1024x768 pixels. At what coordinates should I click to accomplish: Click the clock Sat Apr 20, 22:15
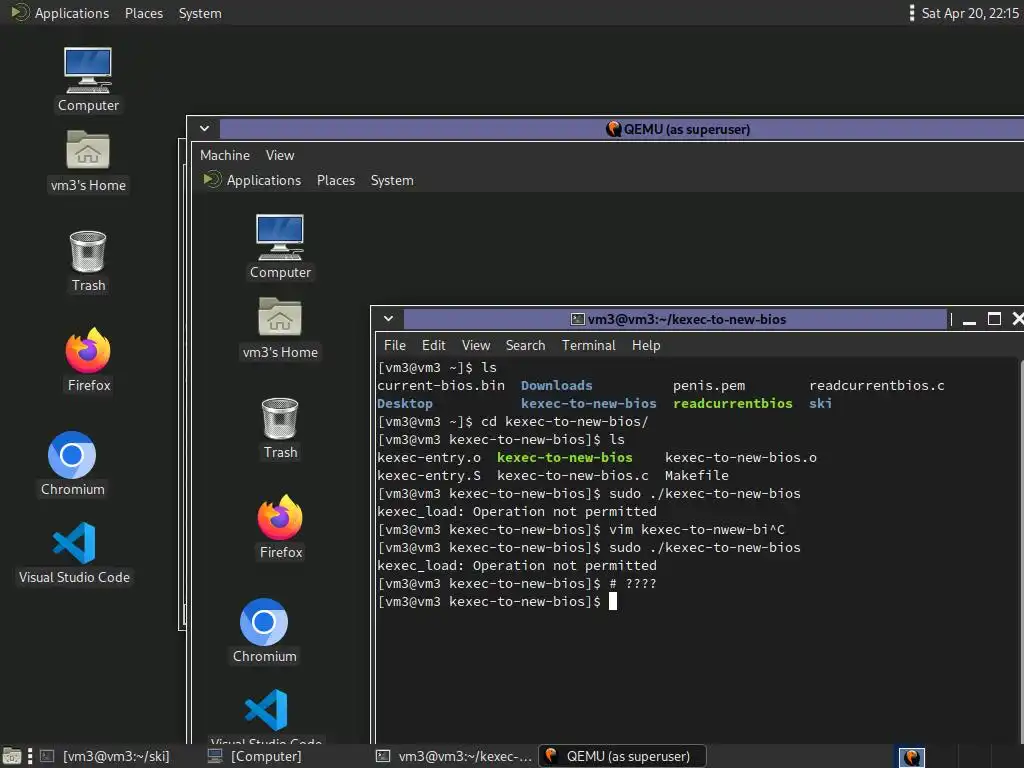click(970, 13)
